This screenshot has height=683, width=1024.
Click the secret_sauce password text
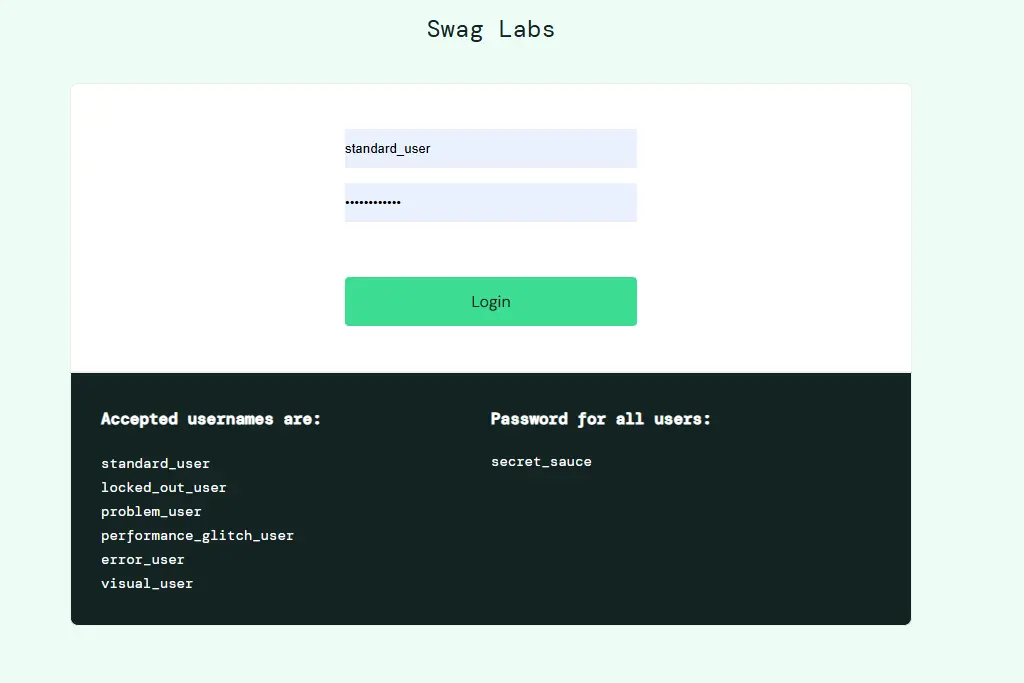(541, 462)
